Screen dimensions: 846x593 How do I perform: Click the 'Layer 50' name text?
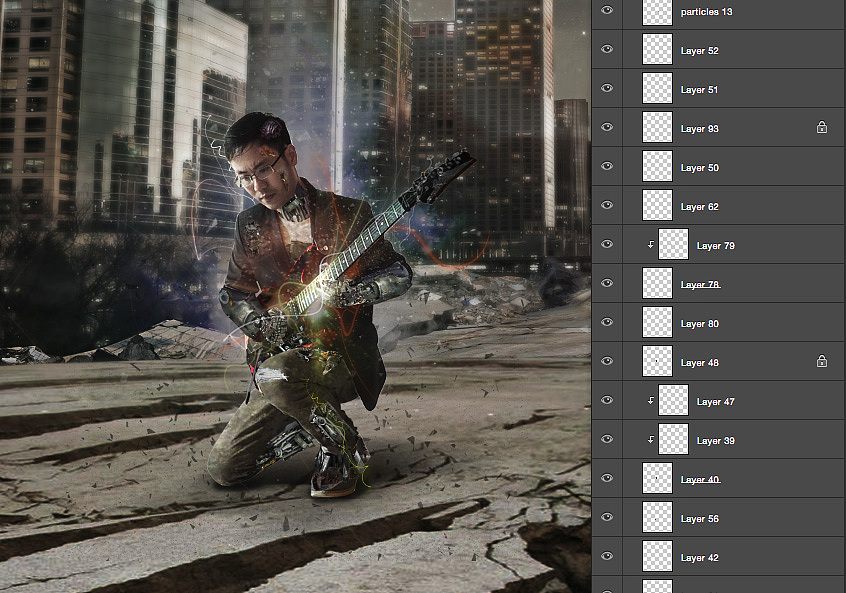point(699,168)
